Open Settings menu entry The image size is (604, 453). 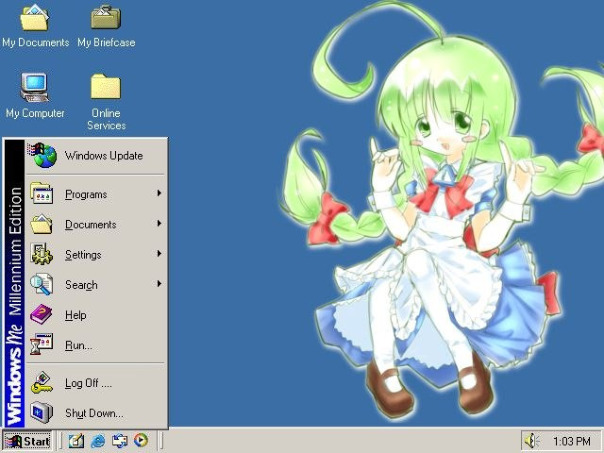pyautogui.click(x=96, y=254)
